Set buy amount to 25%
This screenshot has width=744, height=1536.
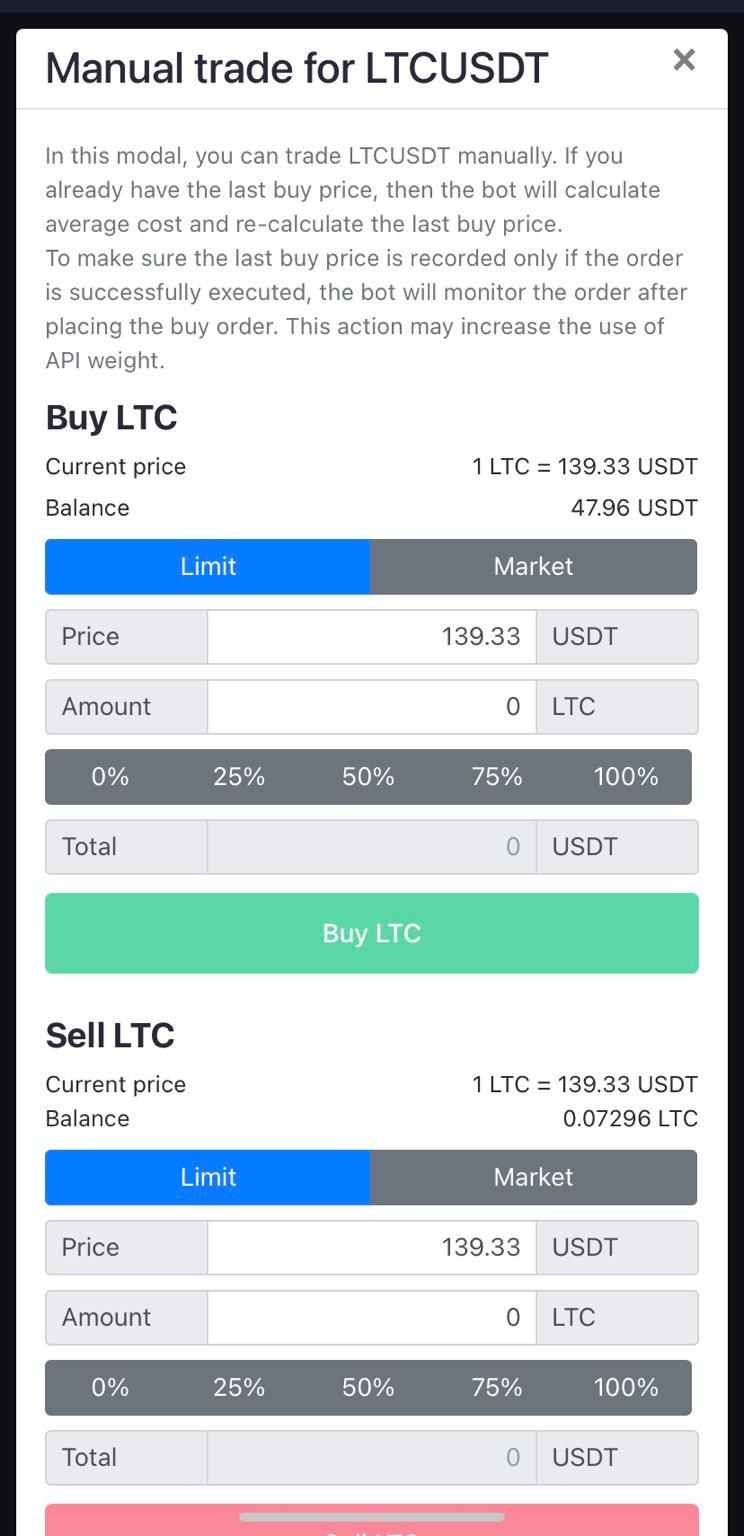[x=239, y=777]
